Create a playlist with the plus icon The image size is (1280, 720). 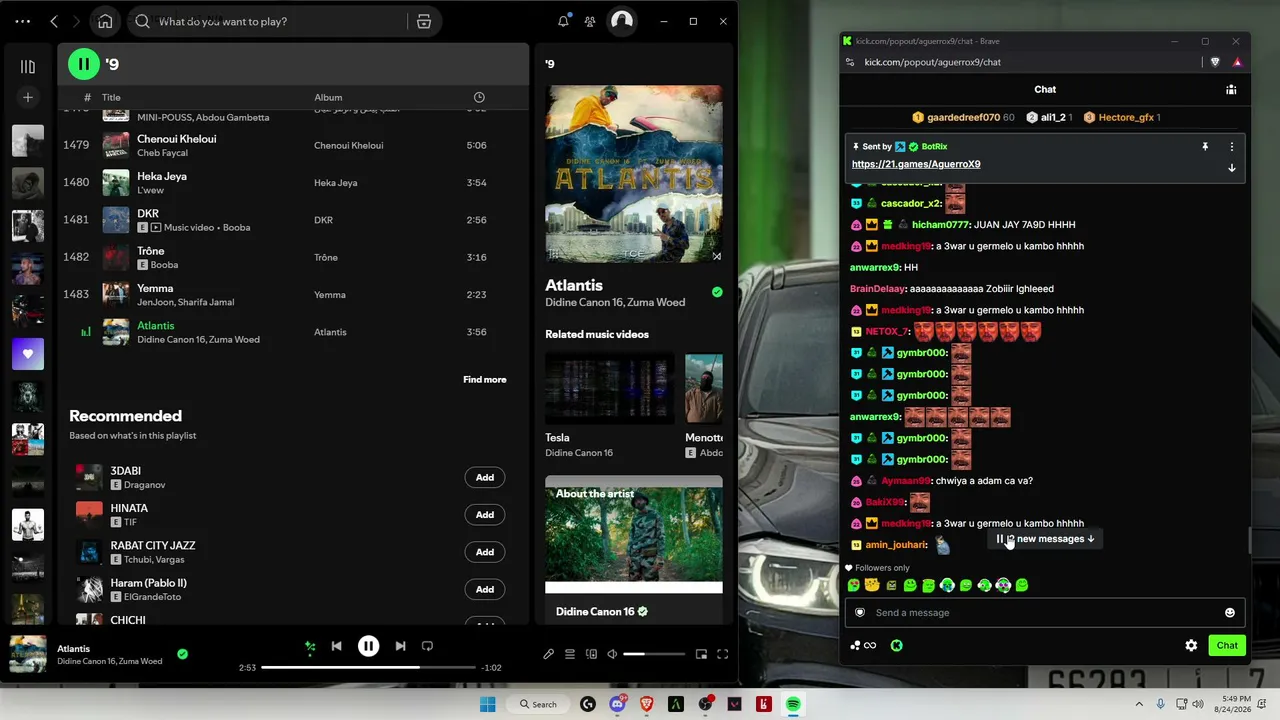[x=28, y=97]
